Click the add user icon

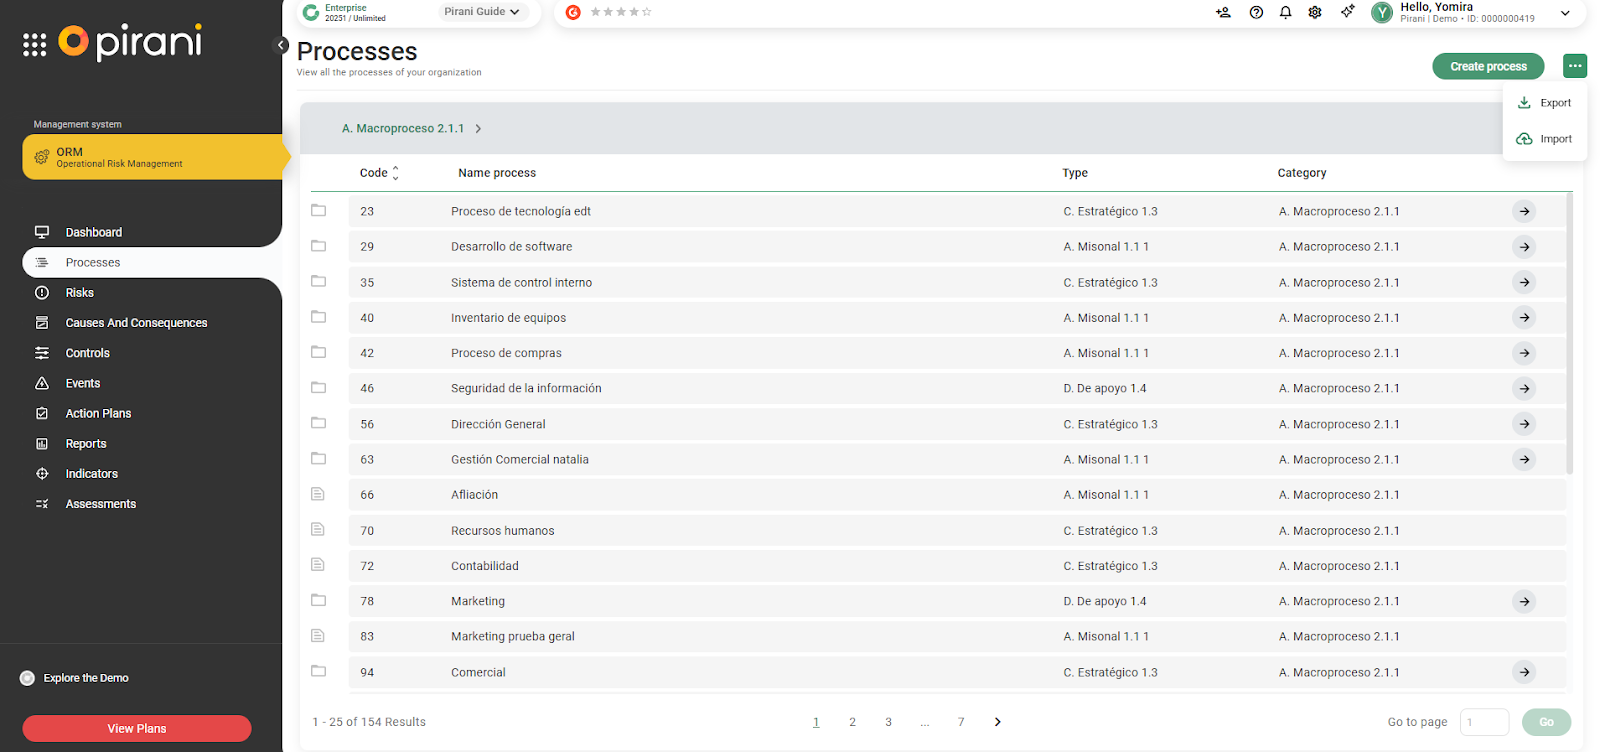[x=1223, y=12]
